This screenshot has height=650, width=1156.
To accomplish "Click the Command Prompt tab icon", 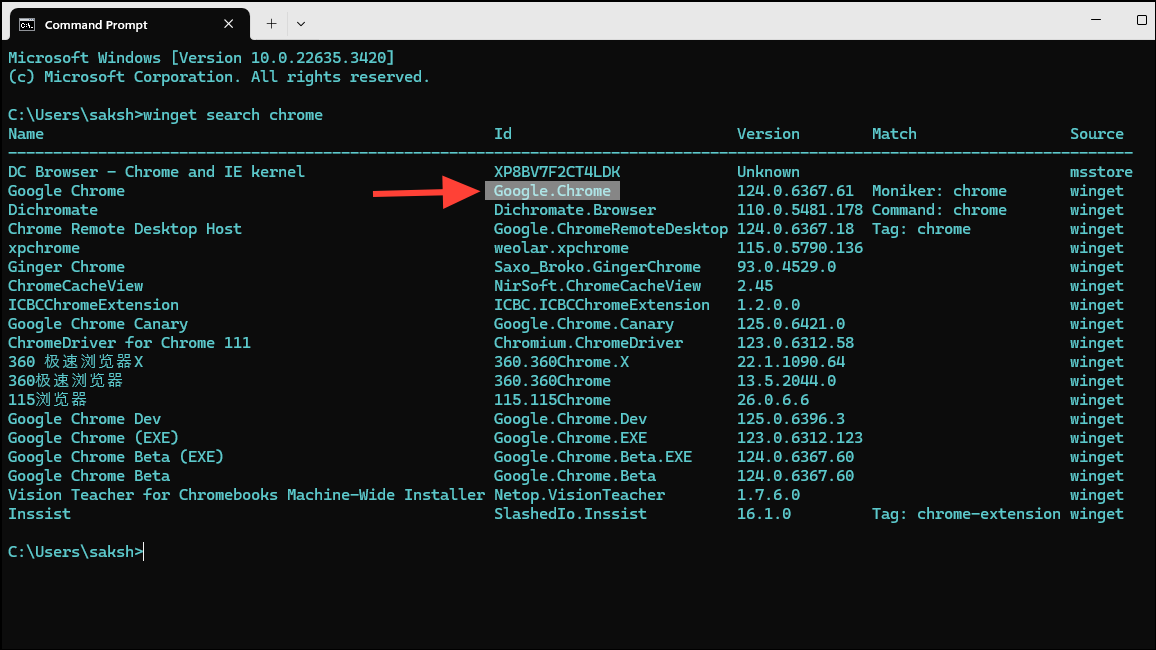I will tap(28, 24).
